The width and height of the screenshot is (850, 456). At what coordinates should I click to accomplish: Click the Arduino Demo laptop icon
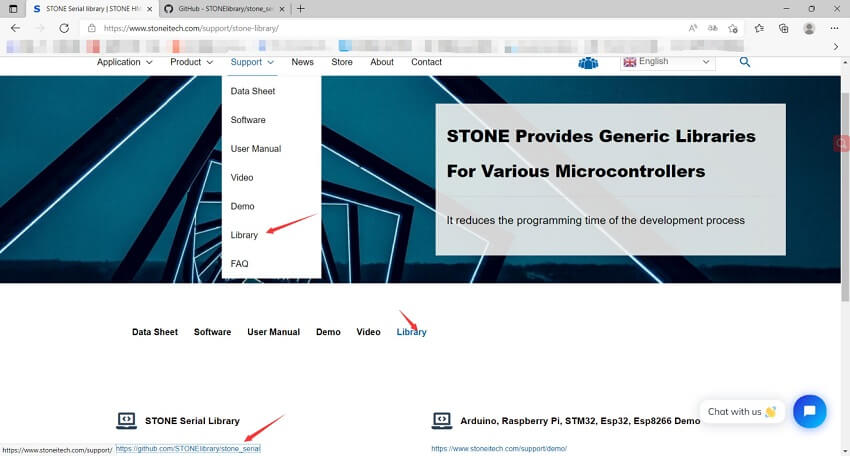tap(442, 421)
